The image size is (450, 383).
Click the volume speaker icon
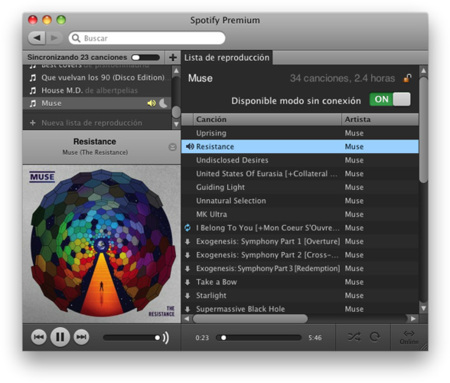pyautogui.click(x=166, y=338)
